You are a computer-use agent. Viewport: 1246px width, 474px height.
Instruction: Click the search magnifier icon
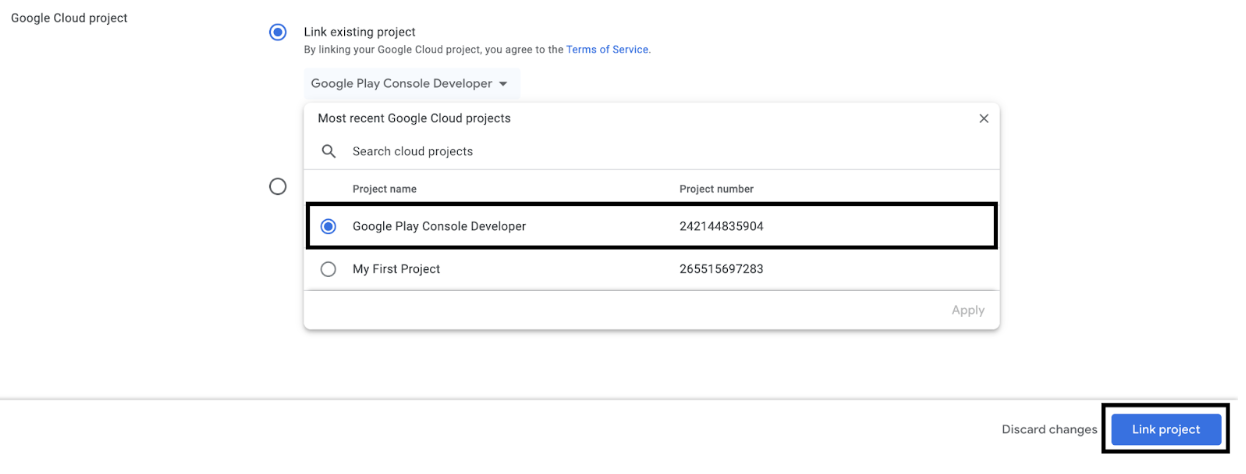[x=328, y=152]
